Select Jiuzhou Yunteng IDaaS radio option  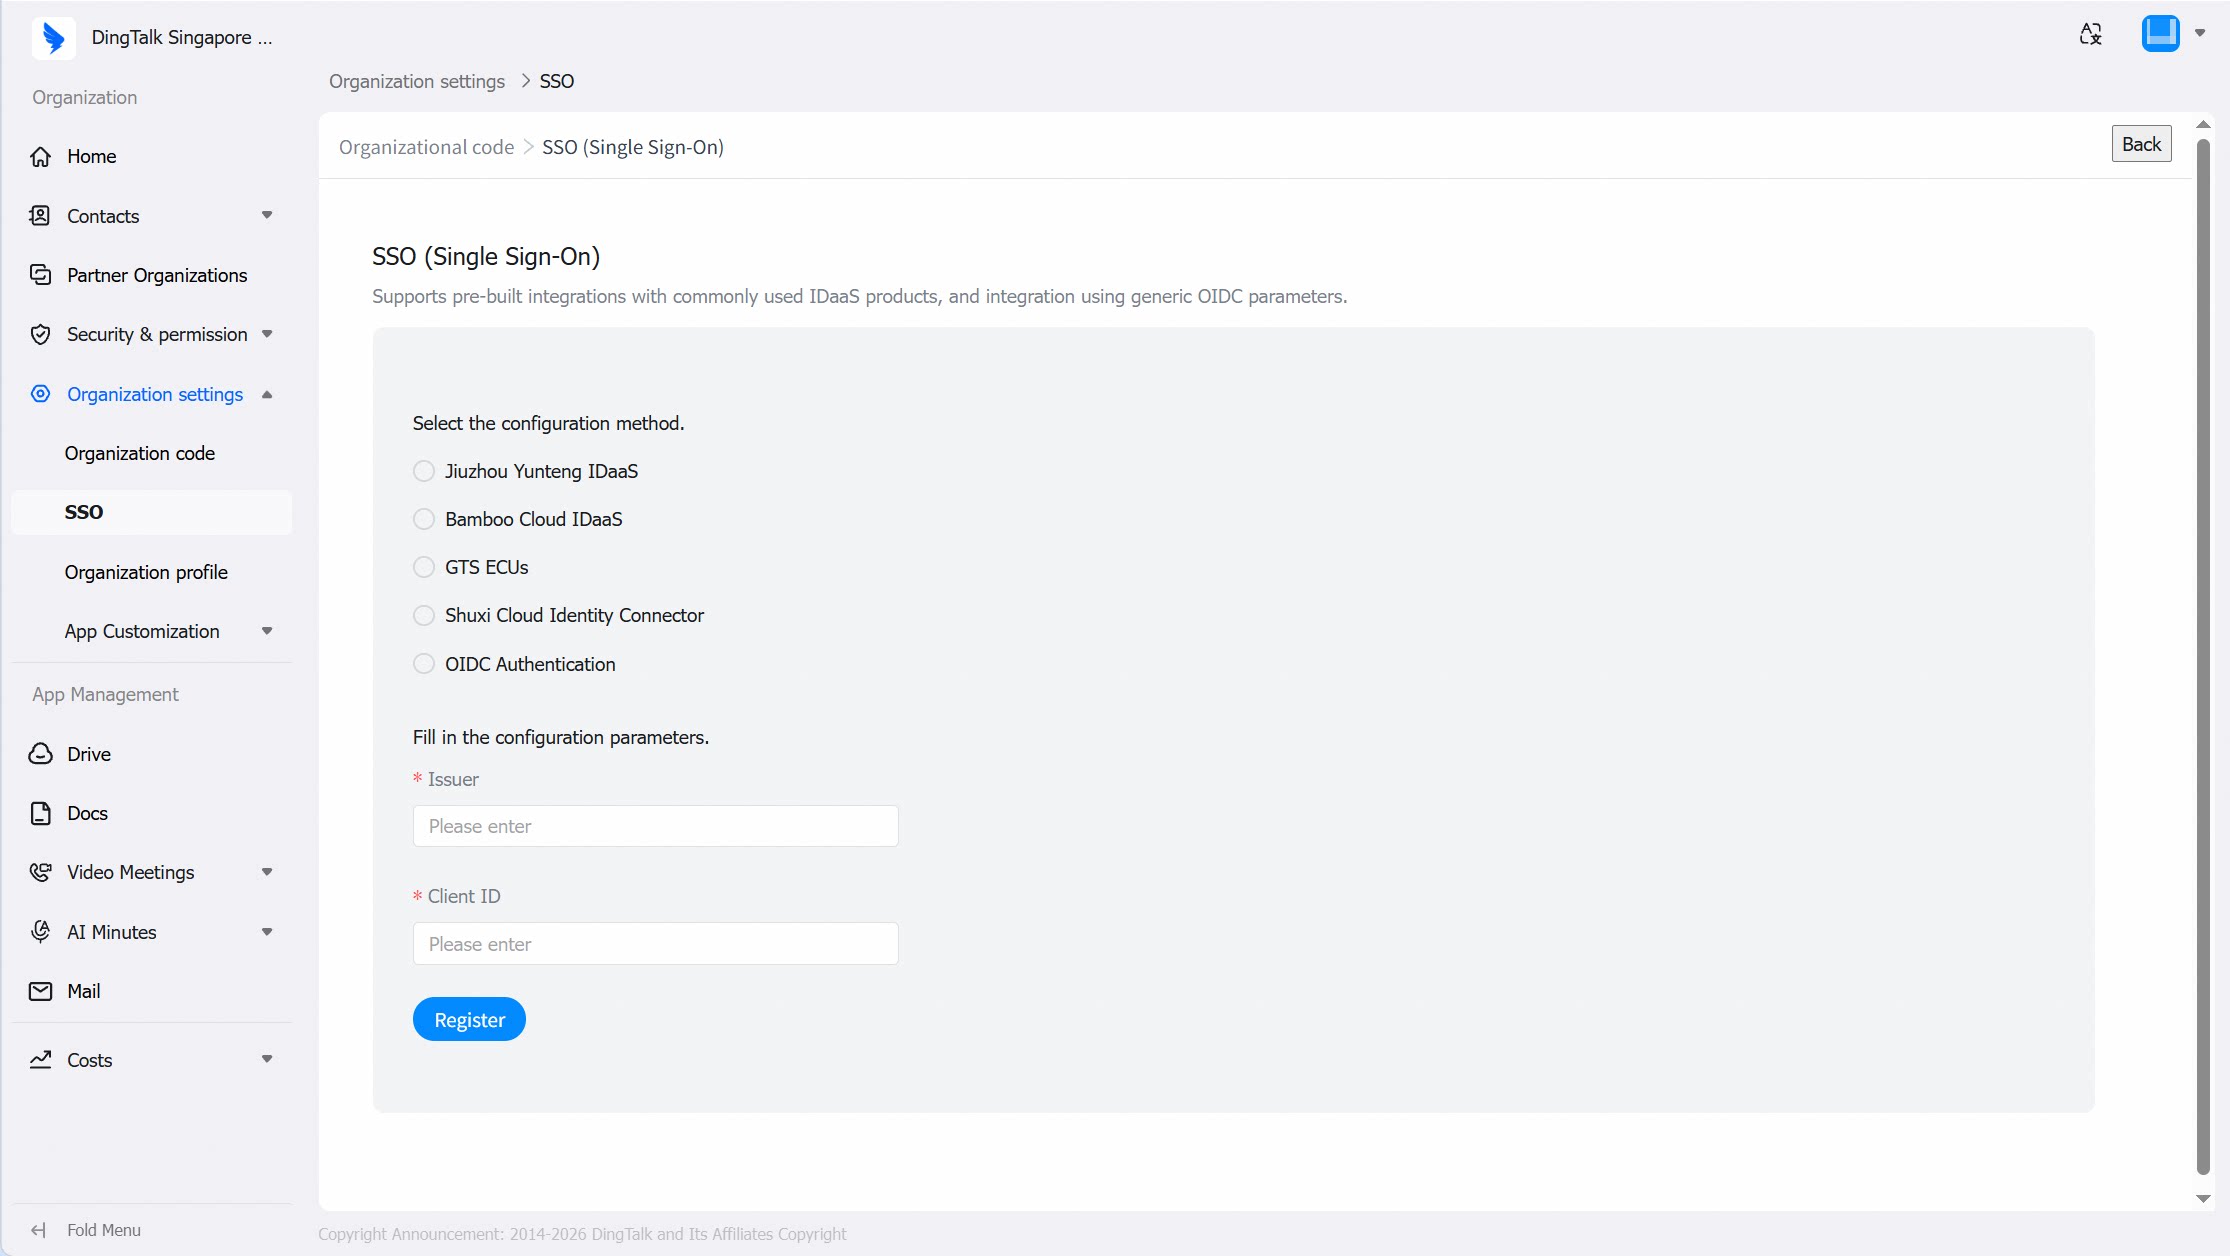coord(424,471)
